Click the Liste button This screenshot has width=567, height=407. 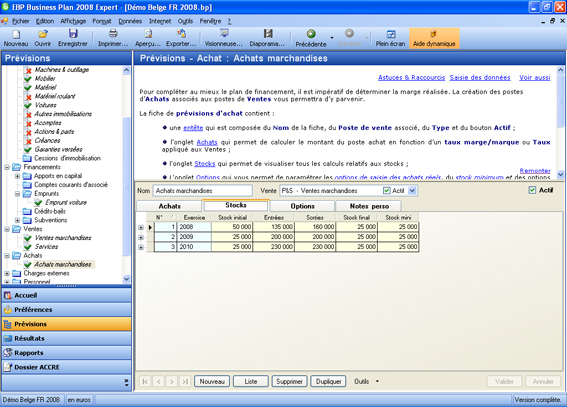[251, 381]
